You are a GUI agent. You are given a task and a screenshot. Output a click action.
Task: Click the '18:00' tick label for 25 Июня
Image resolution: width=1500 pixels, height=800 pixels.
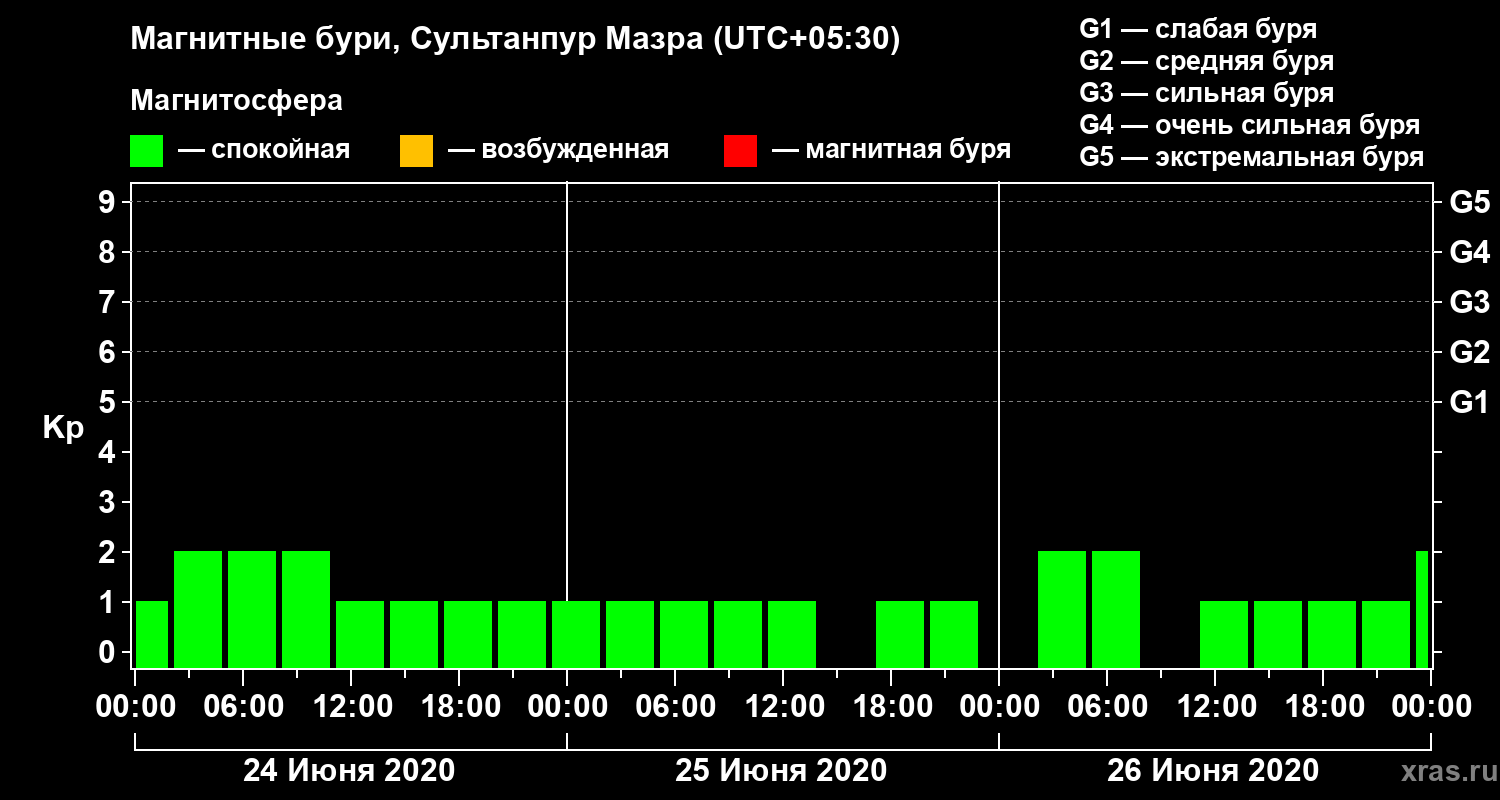[891, 707]
